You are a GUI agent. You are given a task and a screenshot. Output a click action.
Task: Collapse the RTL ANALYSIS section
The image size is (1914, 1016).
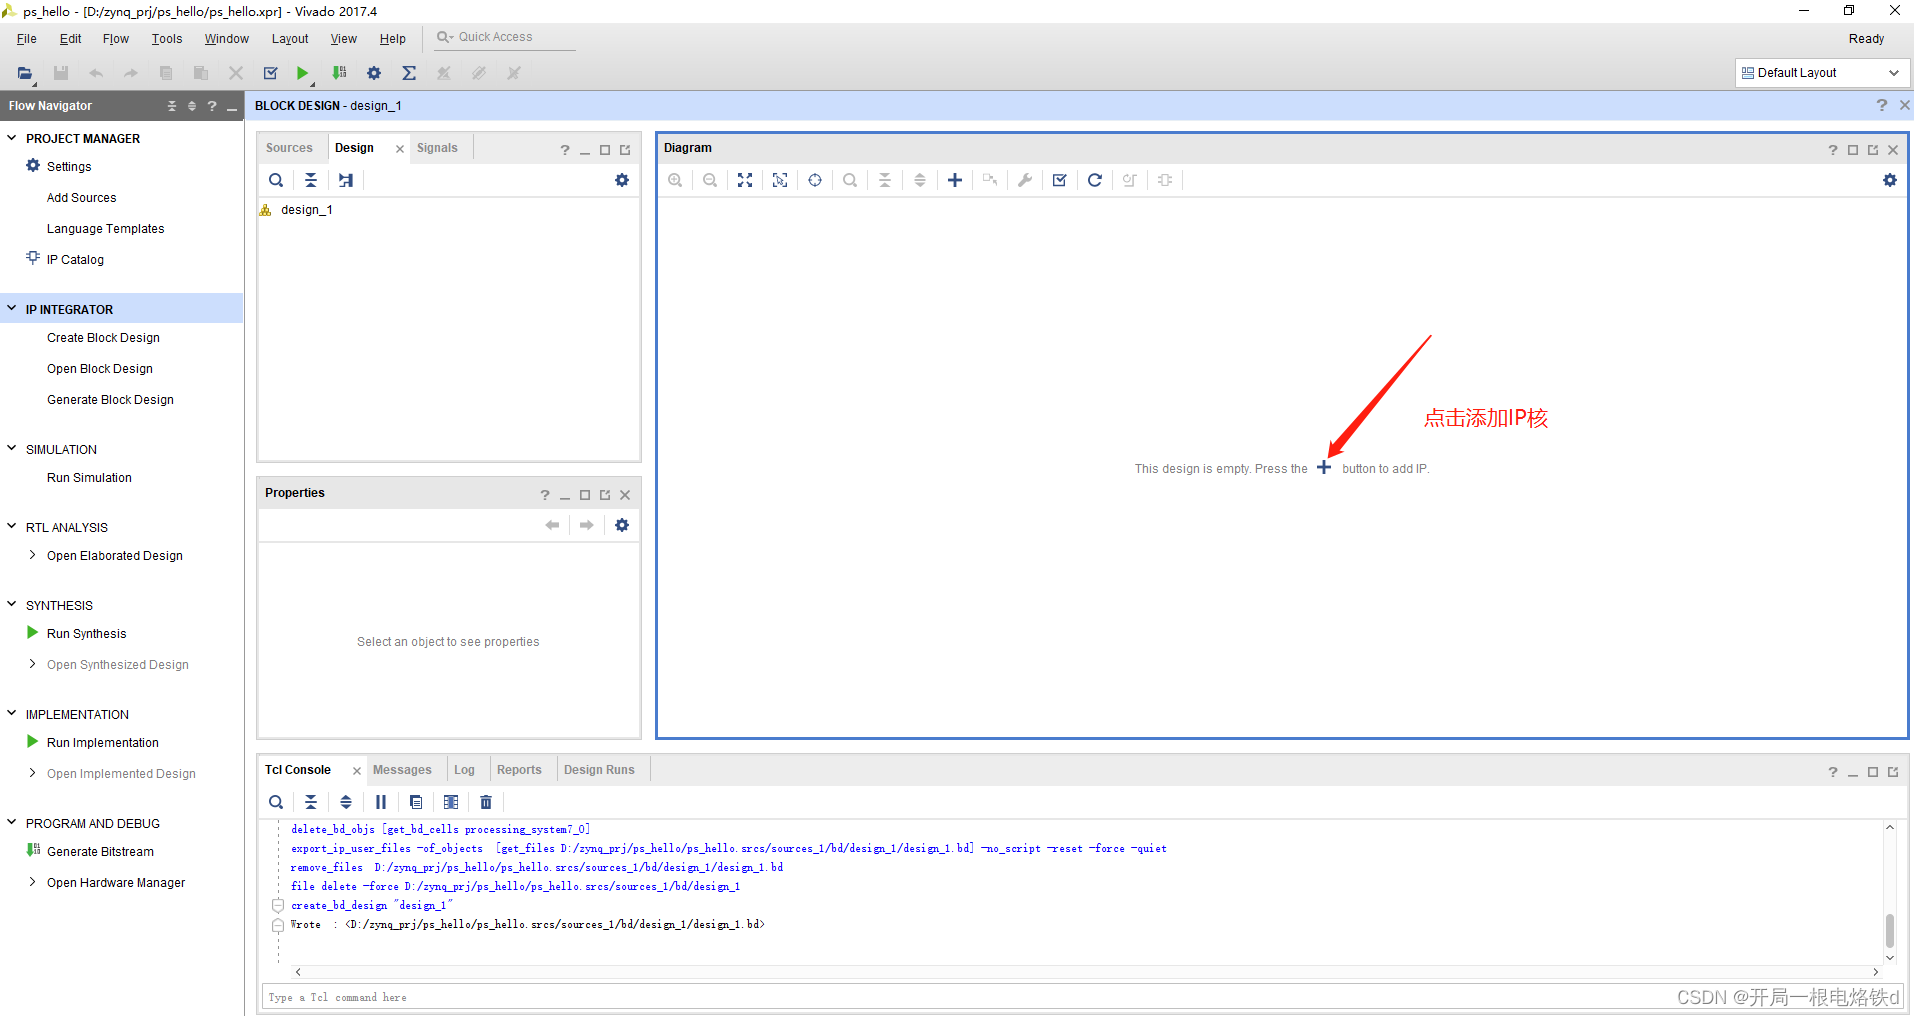[x=12, y=526]
